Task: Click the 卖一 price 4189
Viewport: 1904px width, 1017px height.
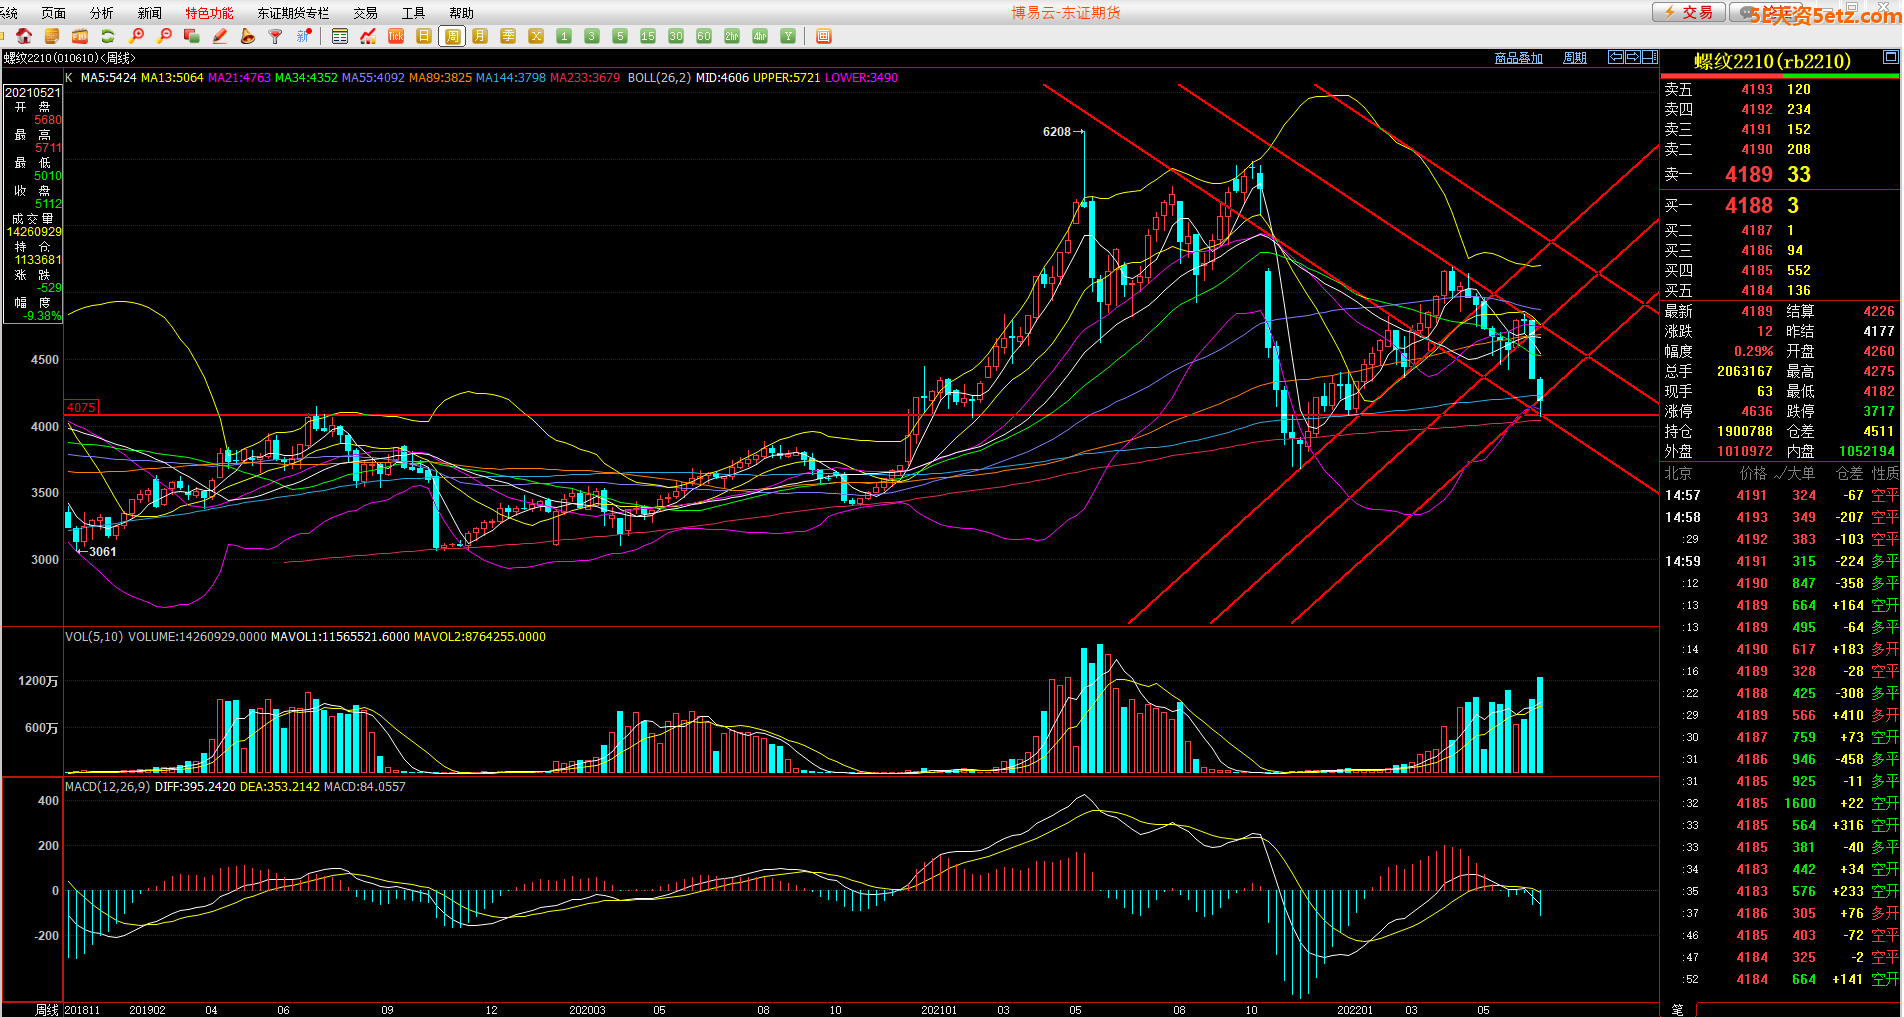Action: click(x=1749, y=174)
